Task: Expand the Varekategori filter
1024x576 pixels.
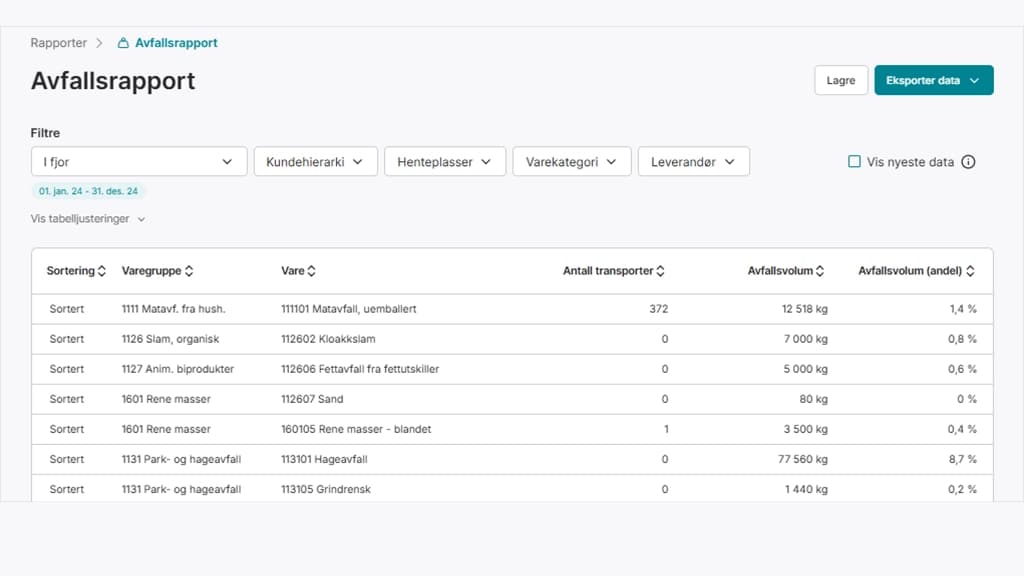Action: pos(571,161)
